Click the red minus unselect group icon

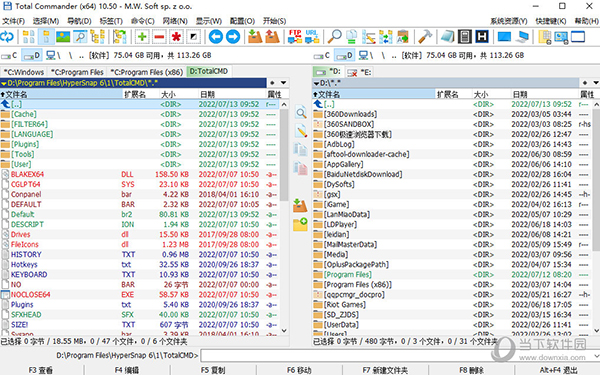coord(159,37)
